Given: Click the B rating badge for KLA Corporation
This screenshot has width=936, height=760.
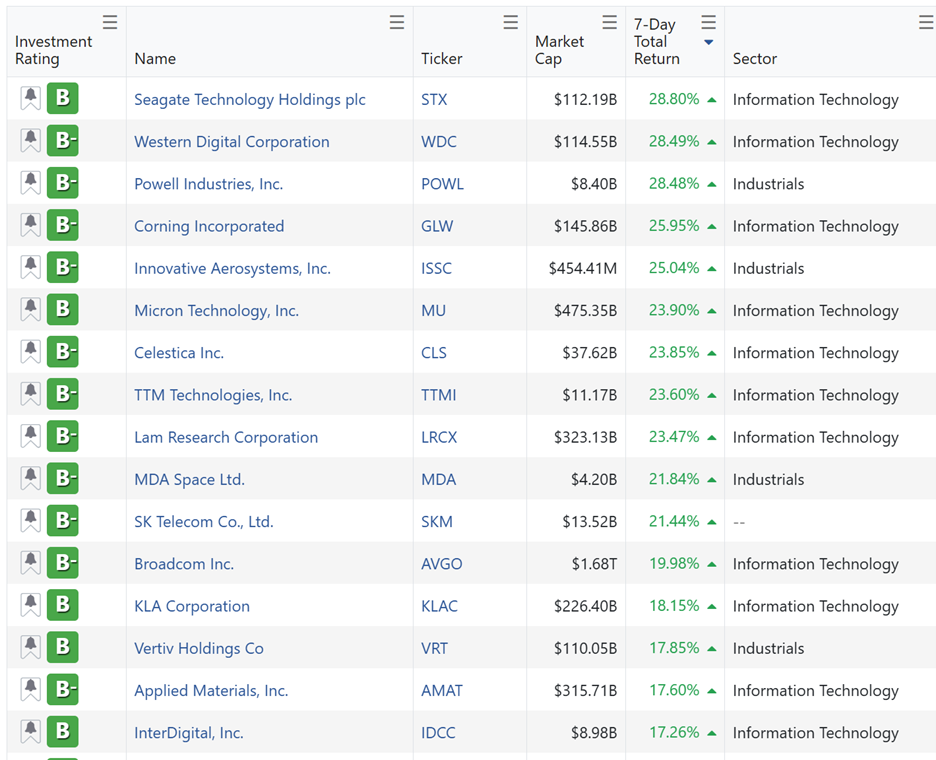Looking at the screenshot, I should 63,606.
